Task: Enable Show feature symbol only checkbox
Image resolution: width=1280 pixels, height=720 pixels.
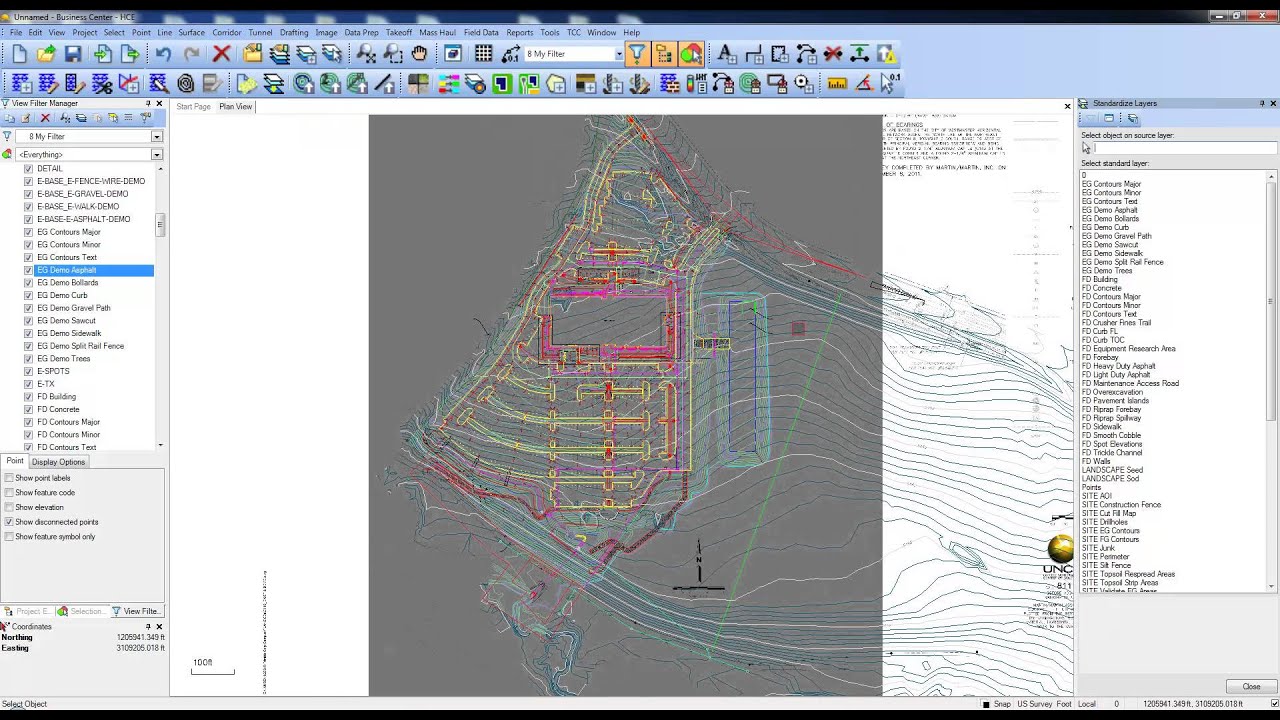Action: point(9,537)
